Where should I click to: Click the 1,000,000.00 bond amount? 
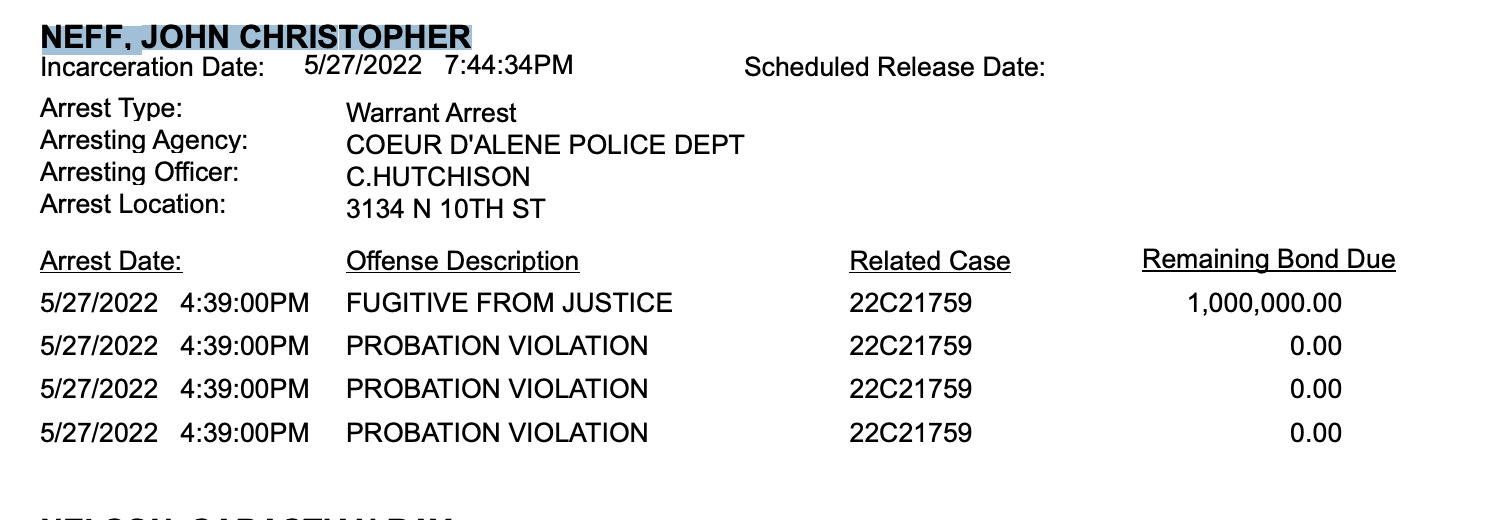[1264, 304]
